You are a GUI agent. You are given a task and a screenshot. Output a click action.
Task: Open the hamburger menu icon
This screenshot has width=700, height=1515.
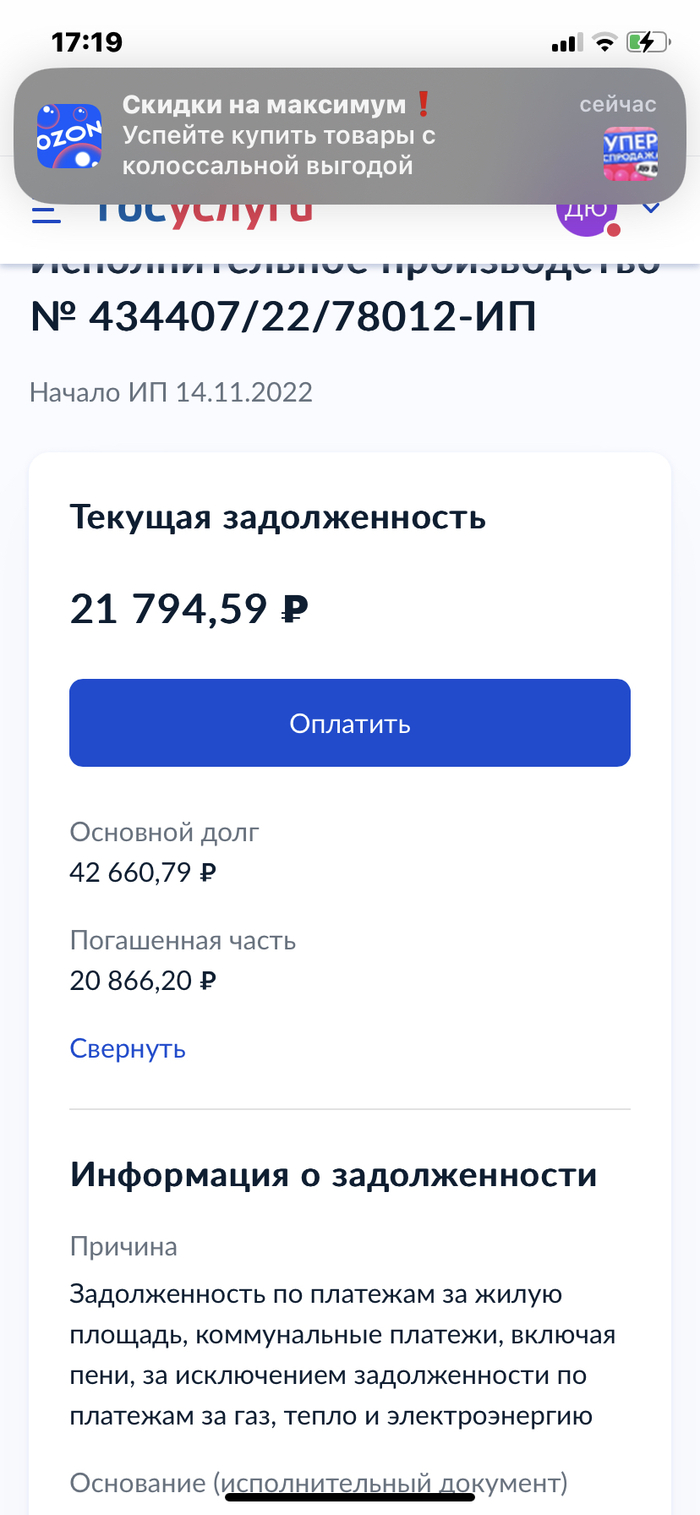(x=46, y=213)
